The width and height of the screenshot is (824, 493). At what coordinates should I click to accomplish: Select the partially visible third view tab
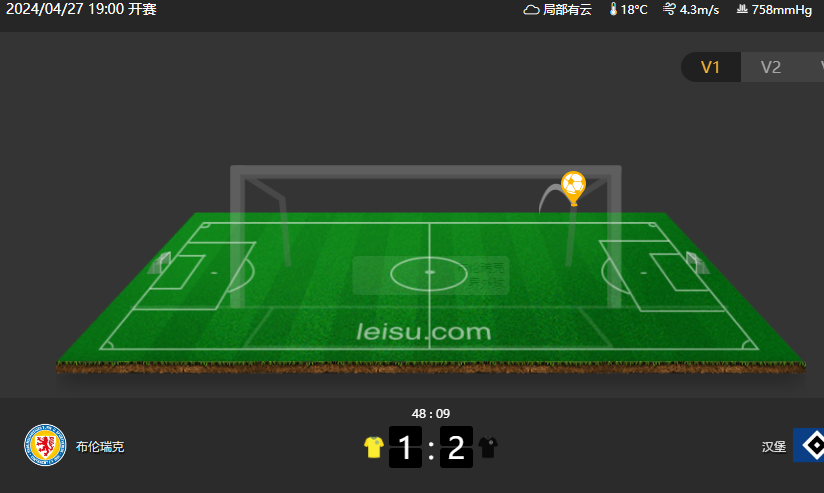tap(812, 67)
